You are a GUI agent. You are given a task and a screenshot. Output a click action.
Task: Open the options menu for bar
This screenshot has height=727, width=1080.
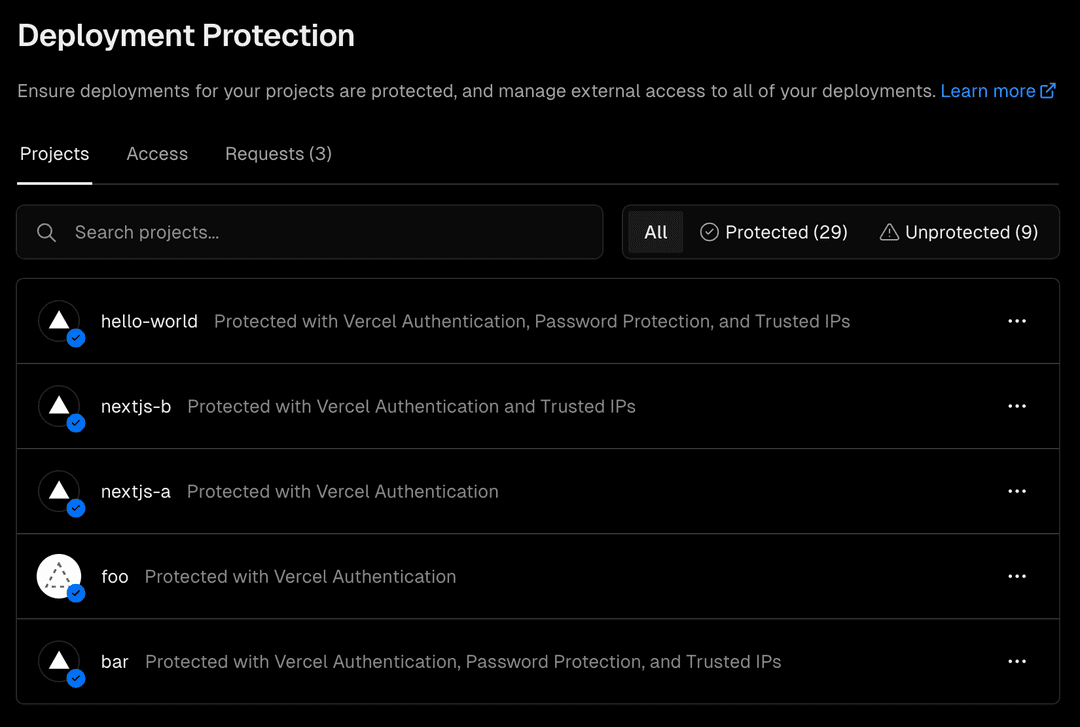tap(1017, 661)
